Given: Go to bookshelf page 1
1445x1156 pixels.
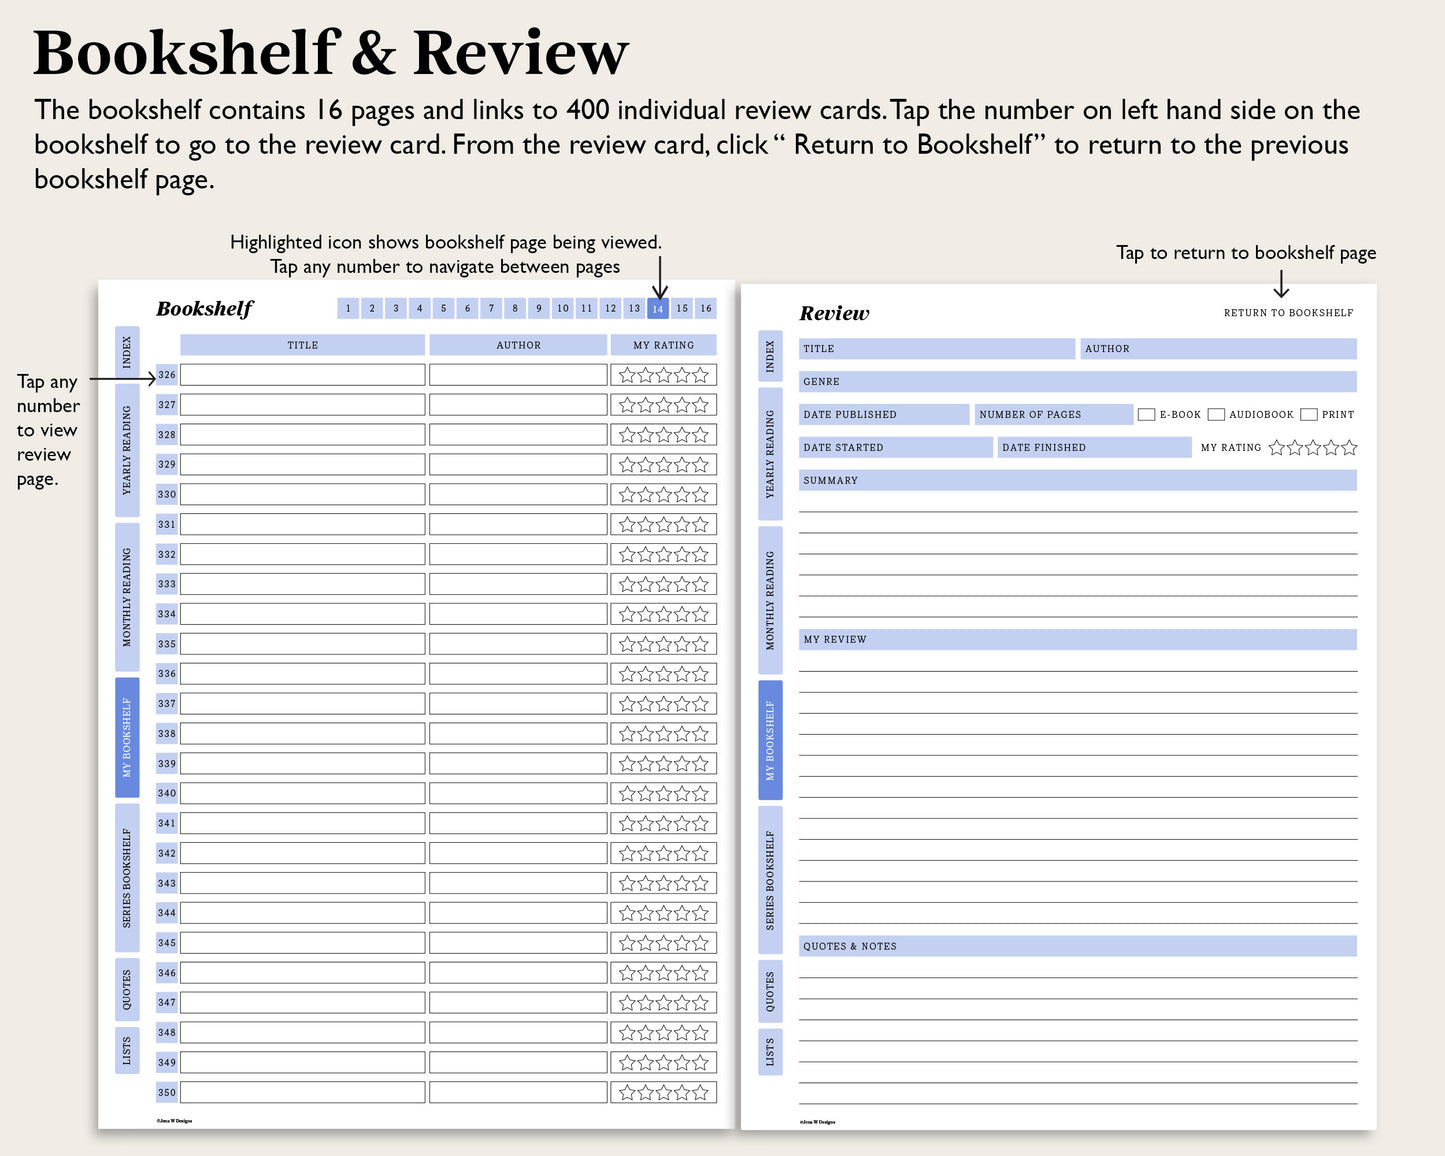Looking at the screenshot, I should tap(348, 308).
